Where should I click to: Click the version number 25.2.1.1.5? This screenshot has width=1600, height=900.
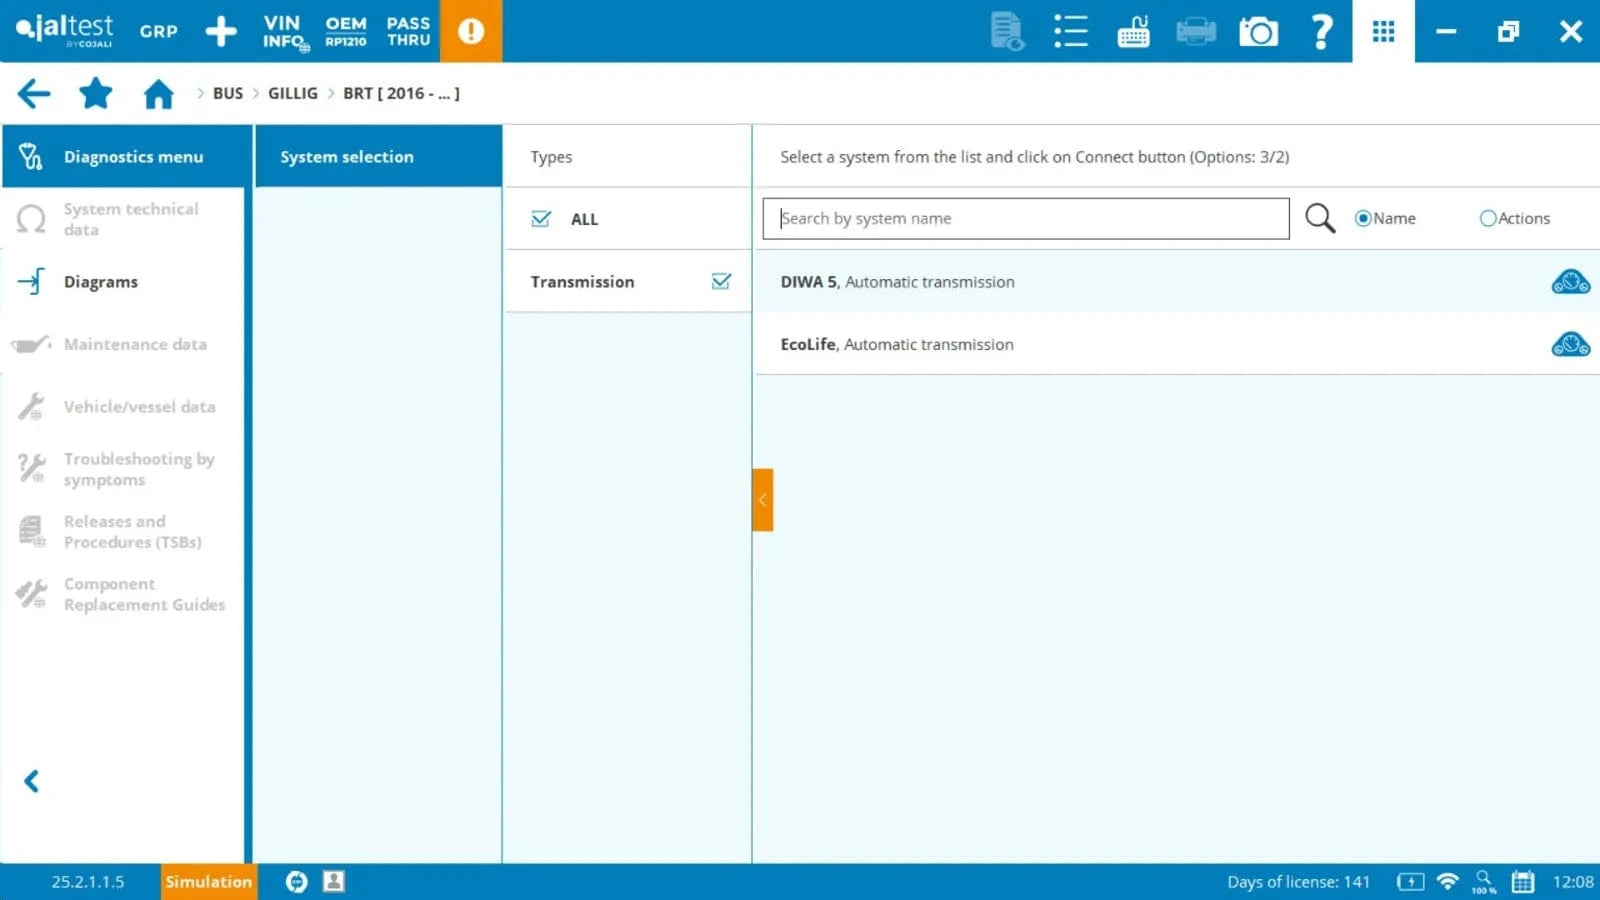(88, 882)
